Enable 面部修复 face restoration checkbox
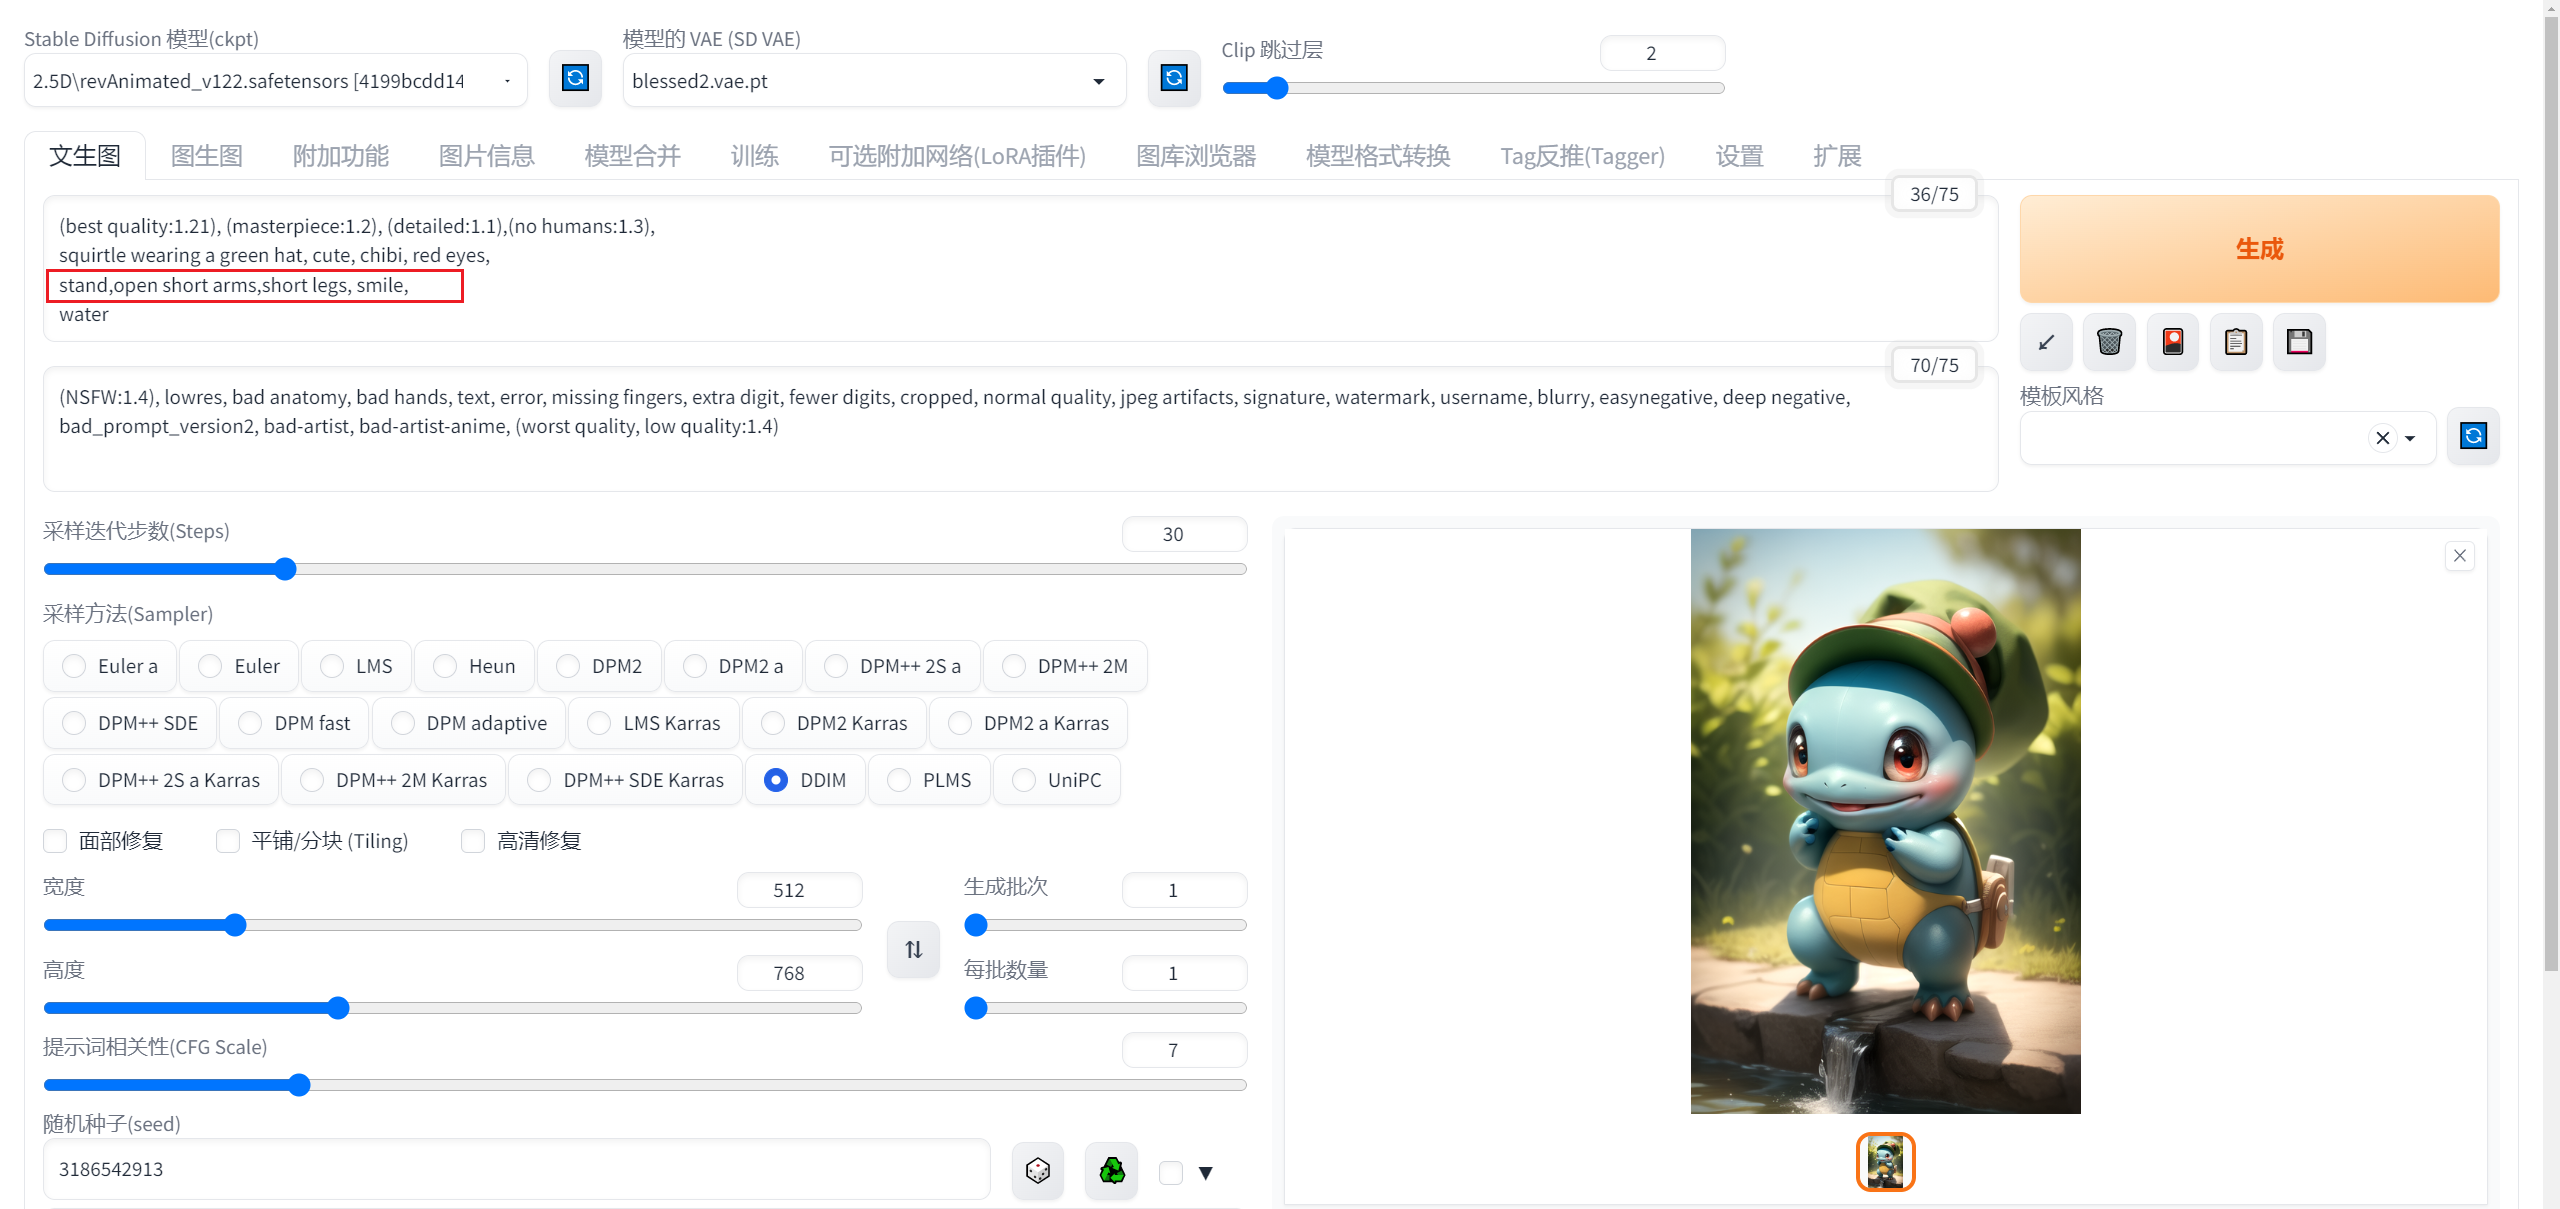This screenshot has height=1209, width=2560. (55, 841)
